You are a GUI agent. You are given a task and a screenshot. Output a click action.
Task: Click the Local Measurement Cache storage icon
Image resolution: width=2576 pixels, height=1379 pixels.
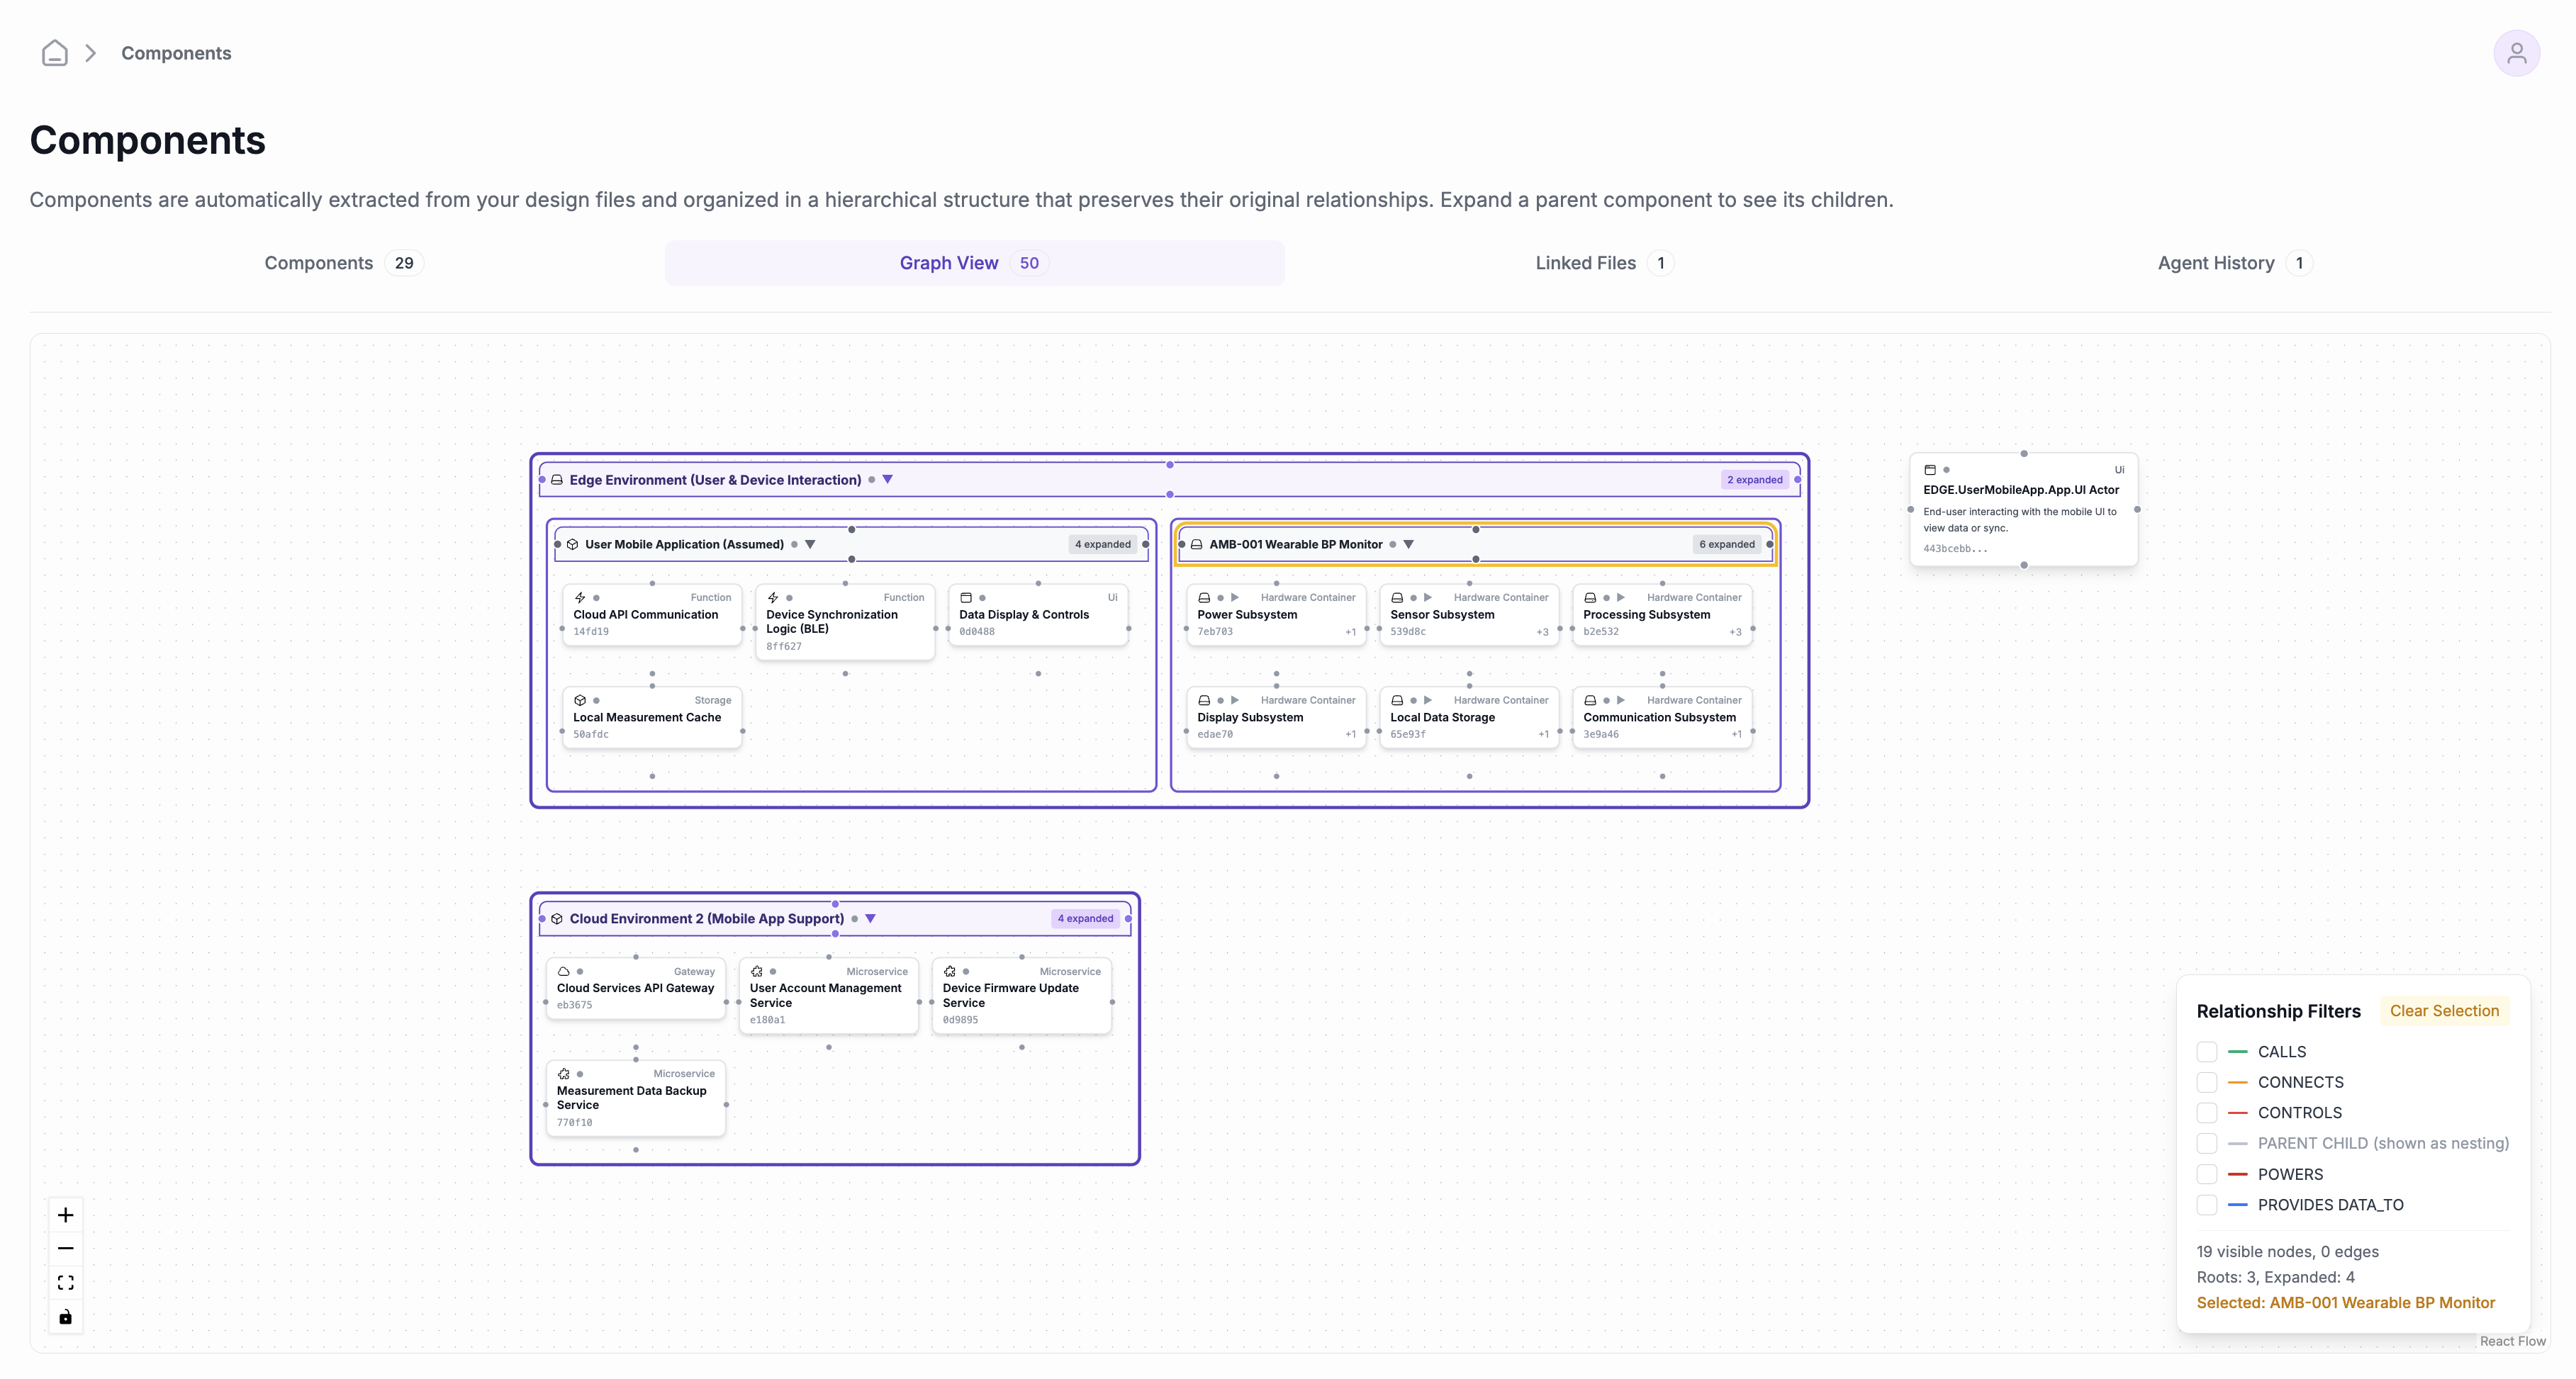[x=580, y=700]
